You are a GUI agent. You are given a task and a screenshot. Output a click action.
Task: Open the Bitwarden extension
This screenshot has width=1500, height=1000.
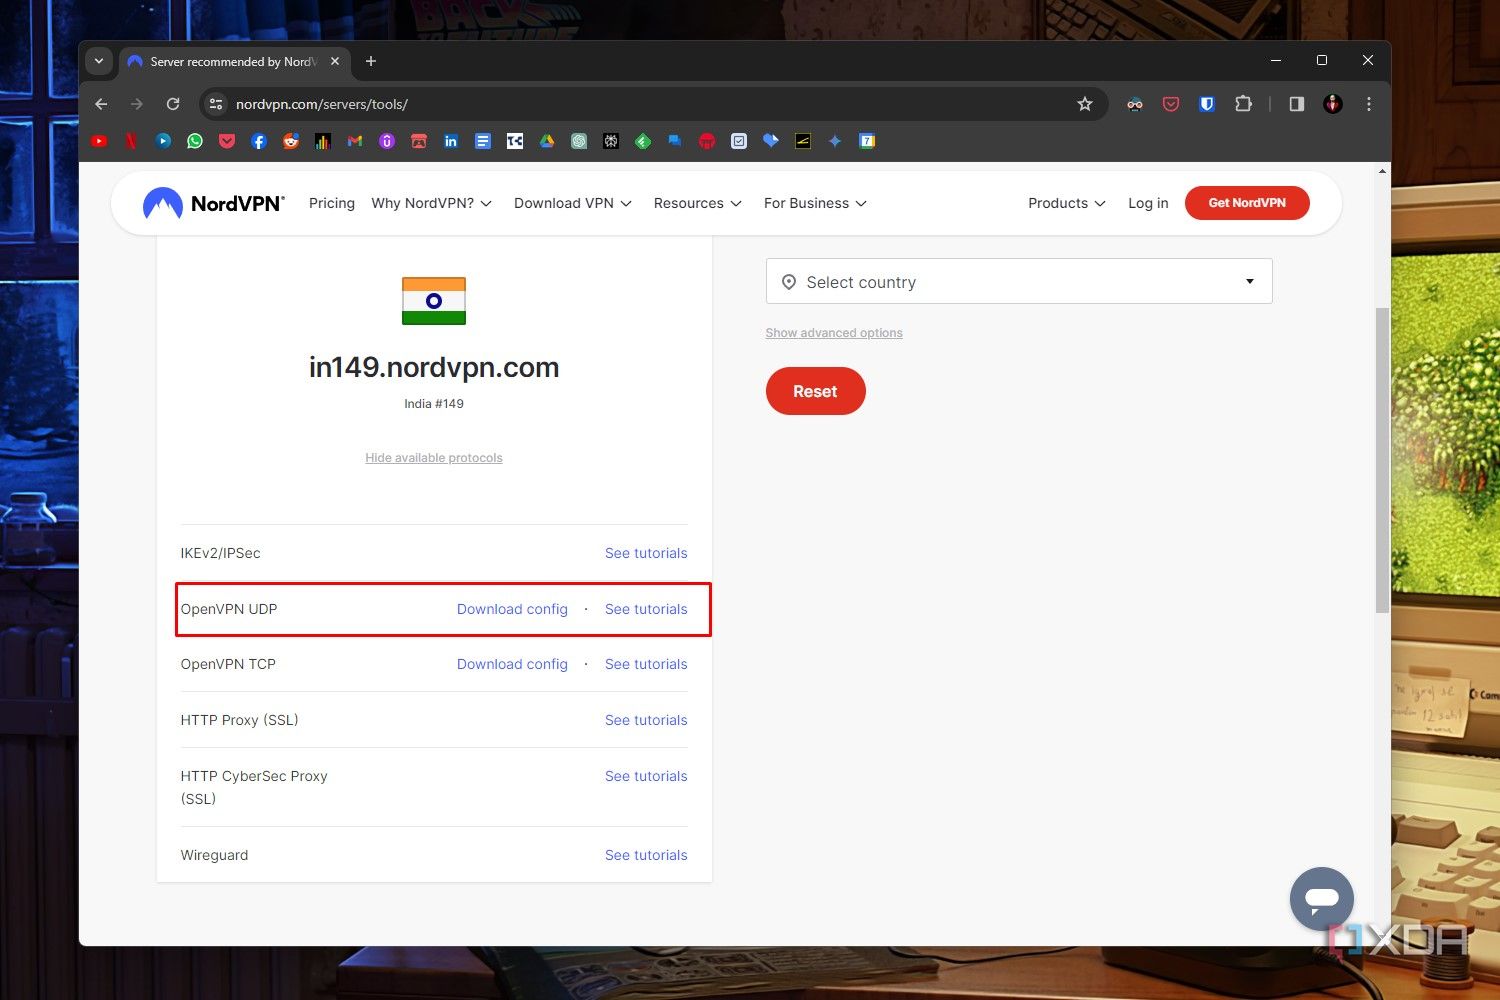click(x=1207, y=103)
